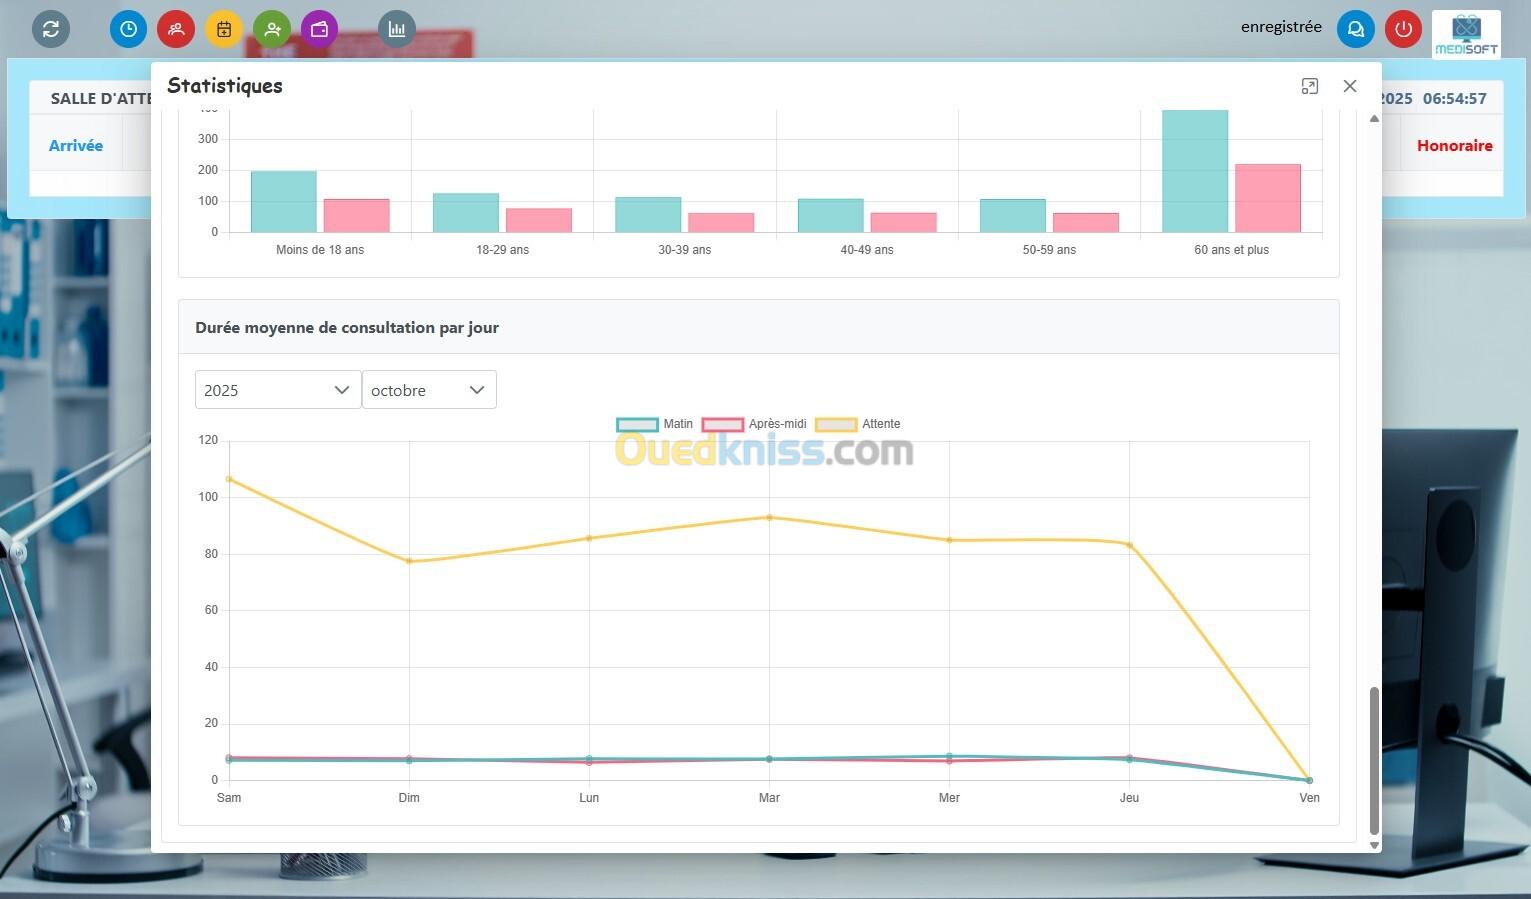This screenshot has height=899, width=1531.
Task: Click the teal bar for 60 ans et plus
Action: click(x=1195, y=171)
